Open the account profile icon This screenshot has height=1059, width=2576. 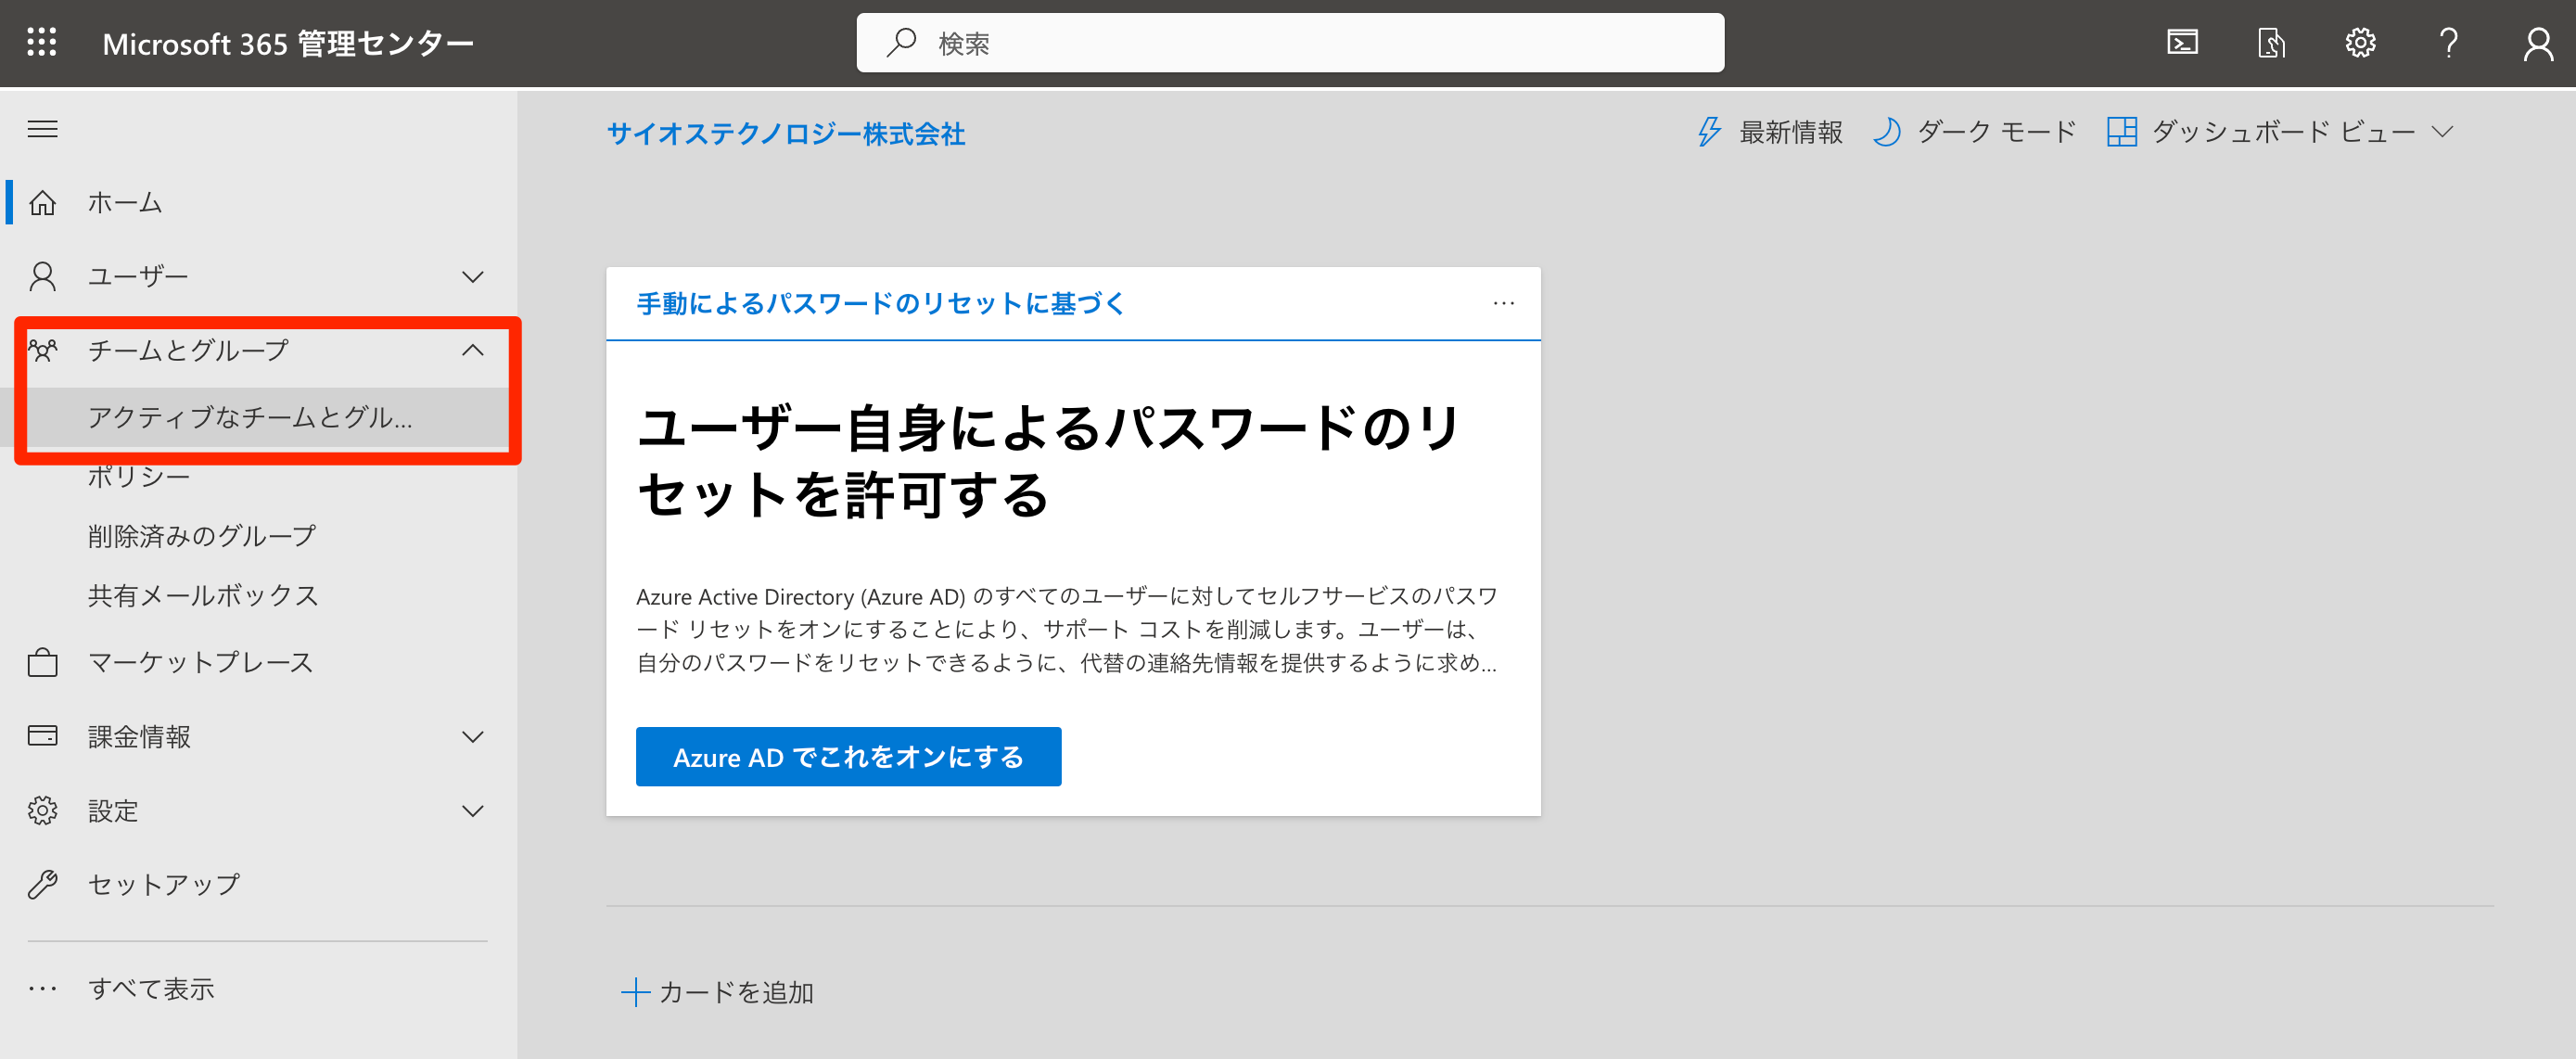(2538, 43)
